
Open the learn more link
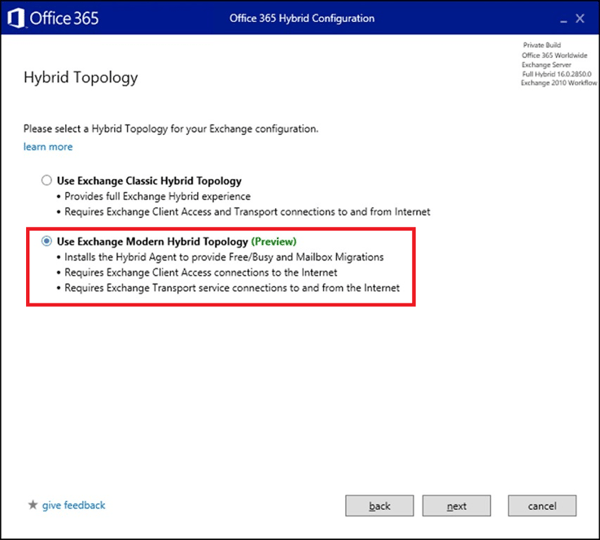[48, 147]
